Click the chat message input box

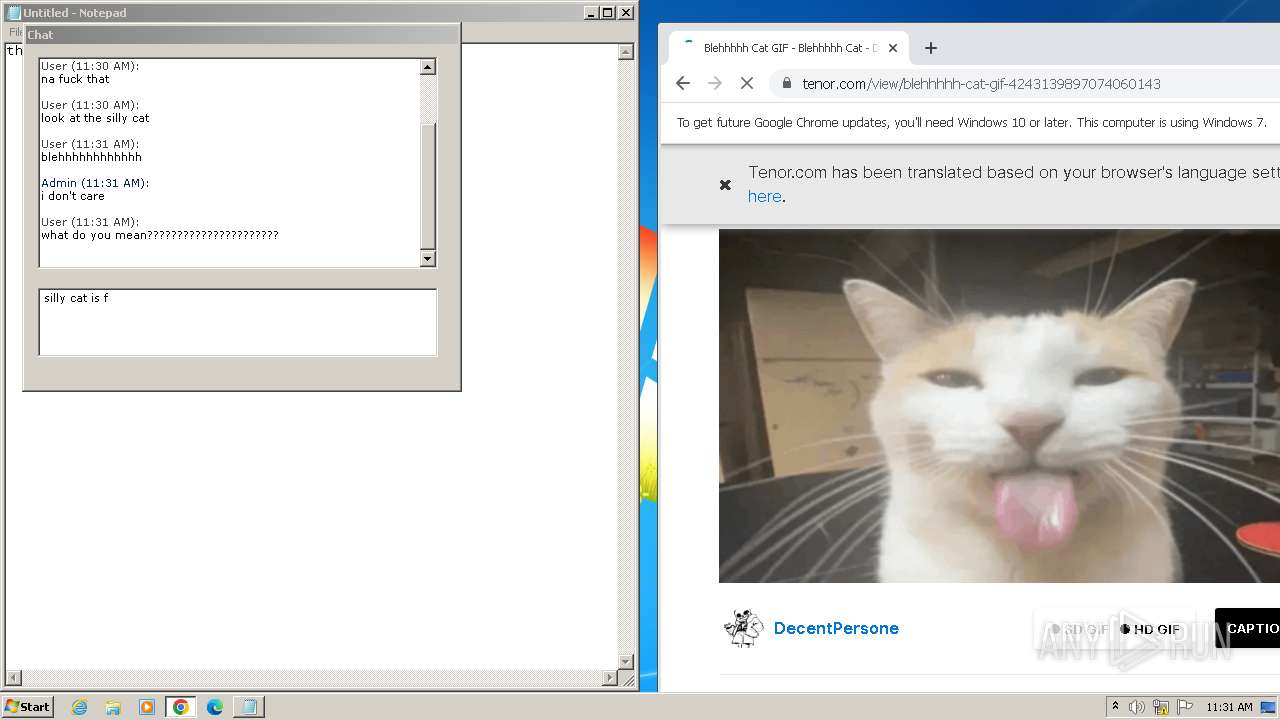click(238, 322)
